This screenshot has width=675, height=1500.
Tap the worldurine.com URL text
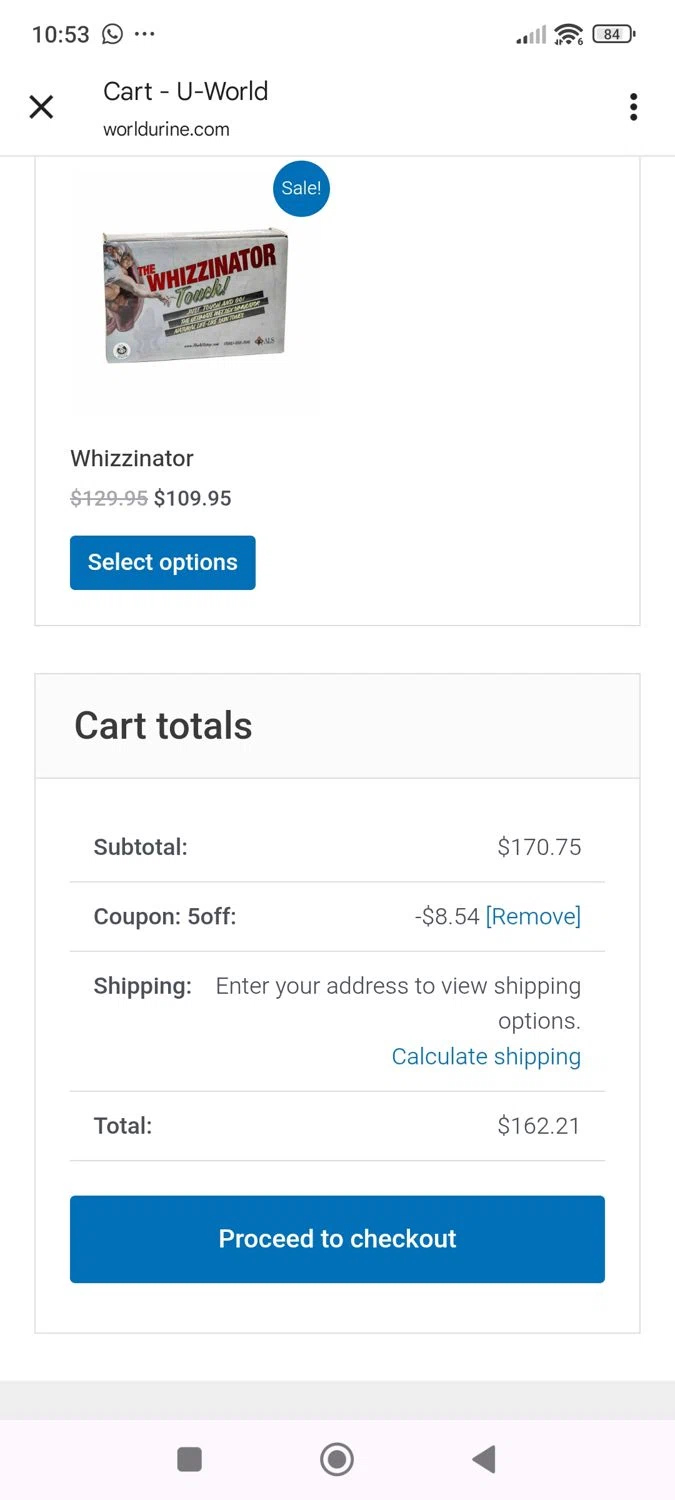166,129
